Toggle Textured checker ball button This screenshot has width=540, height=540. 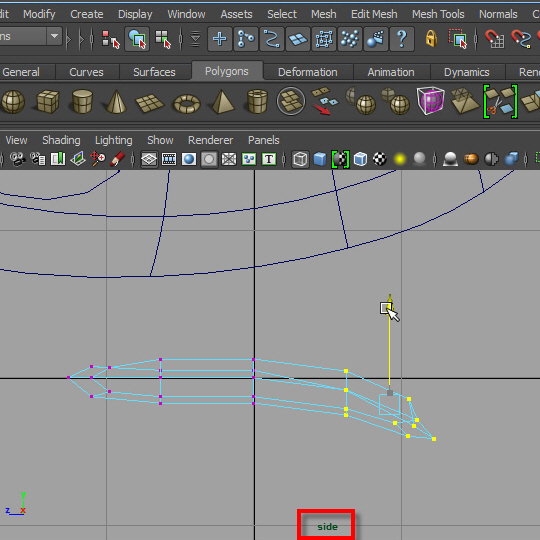click(380, 159)
